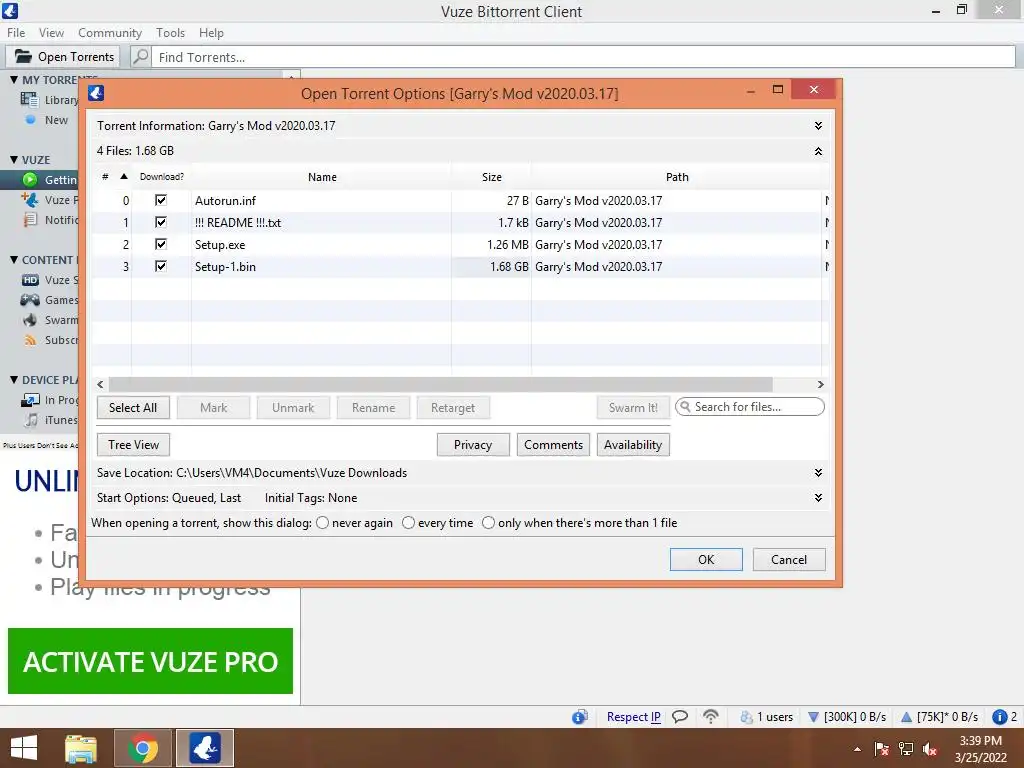Collapse the 4 Files section
The height and width of the screenshot is (768, 1024).
818,151
